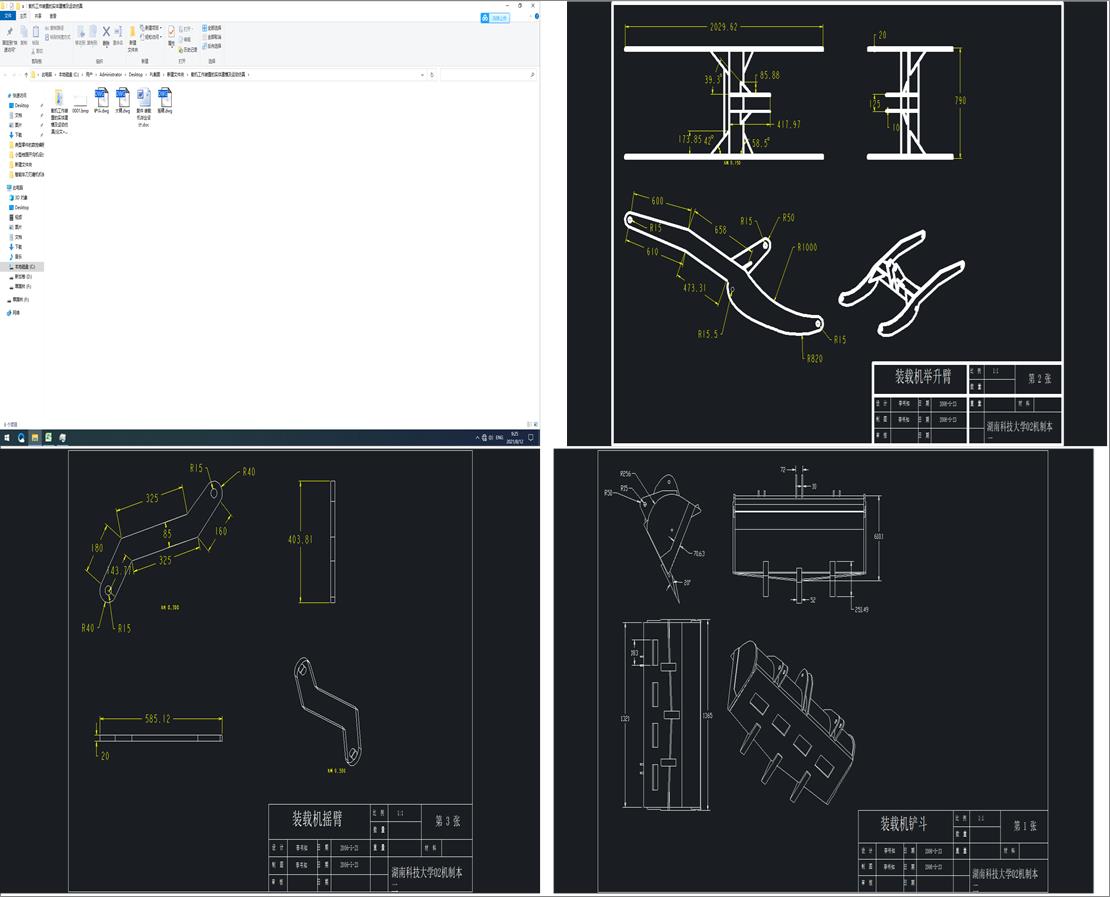This screenshot has height=897, width=1110.
Task: Click the Explorer help question-mark icon
Action: point(537,16)
